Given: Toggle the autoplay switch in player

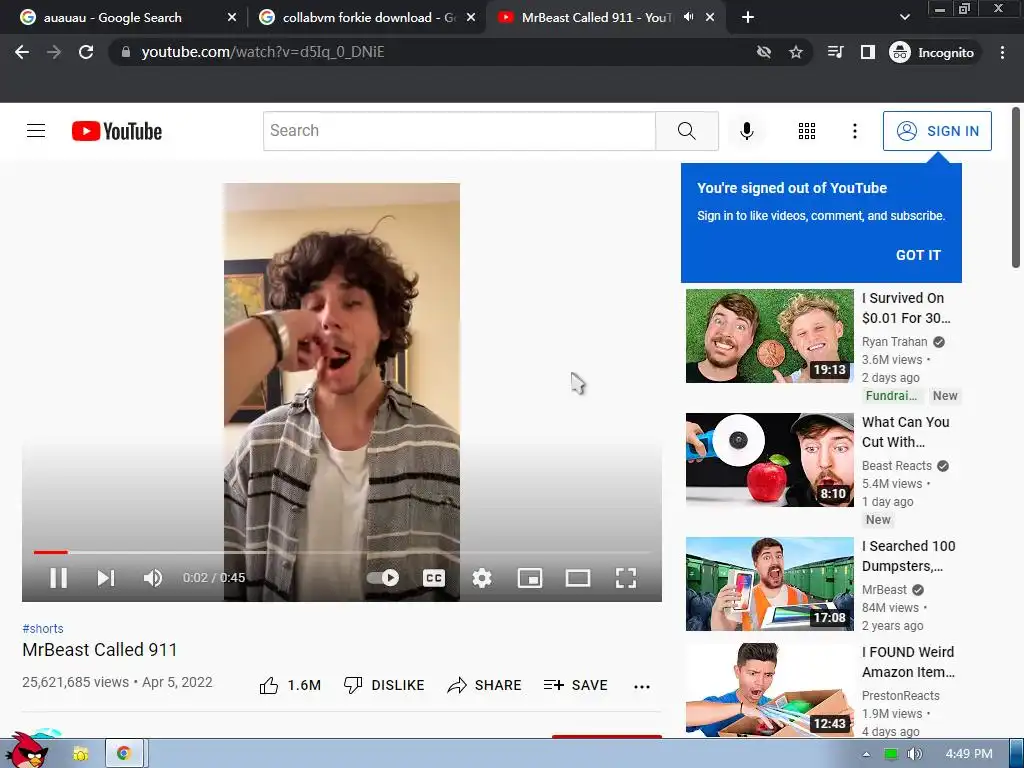Looking at the screenshot, I should point(383,578).
